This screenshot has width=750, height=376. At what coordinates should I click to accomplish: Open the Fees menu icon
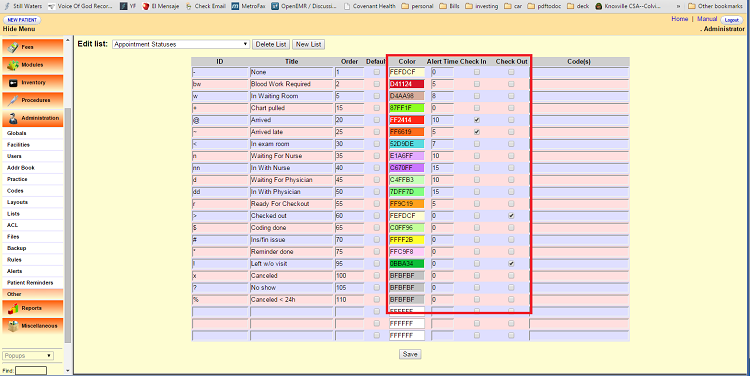13,47
